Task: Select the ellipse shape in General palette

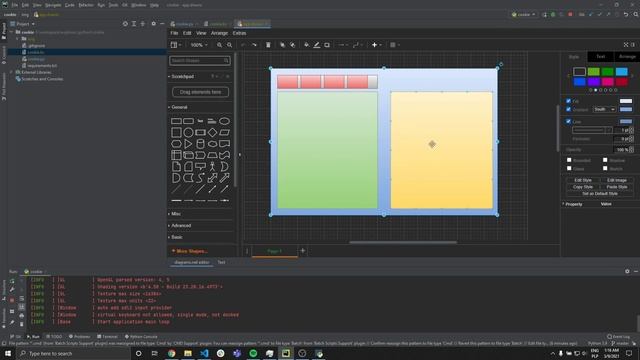Action: [x=224, y=121]
